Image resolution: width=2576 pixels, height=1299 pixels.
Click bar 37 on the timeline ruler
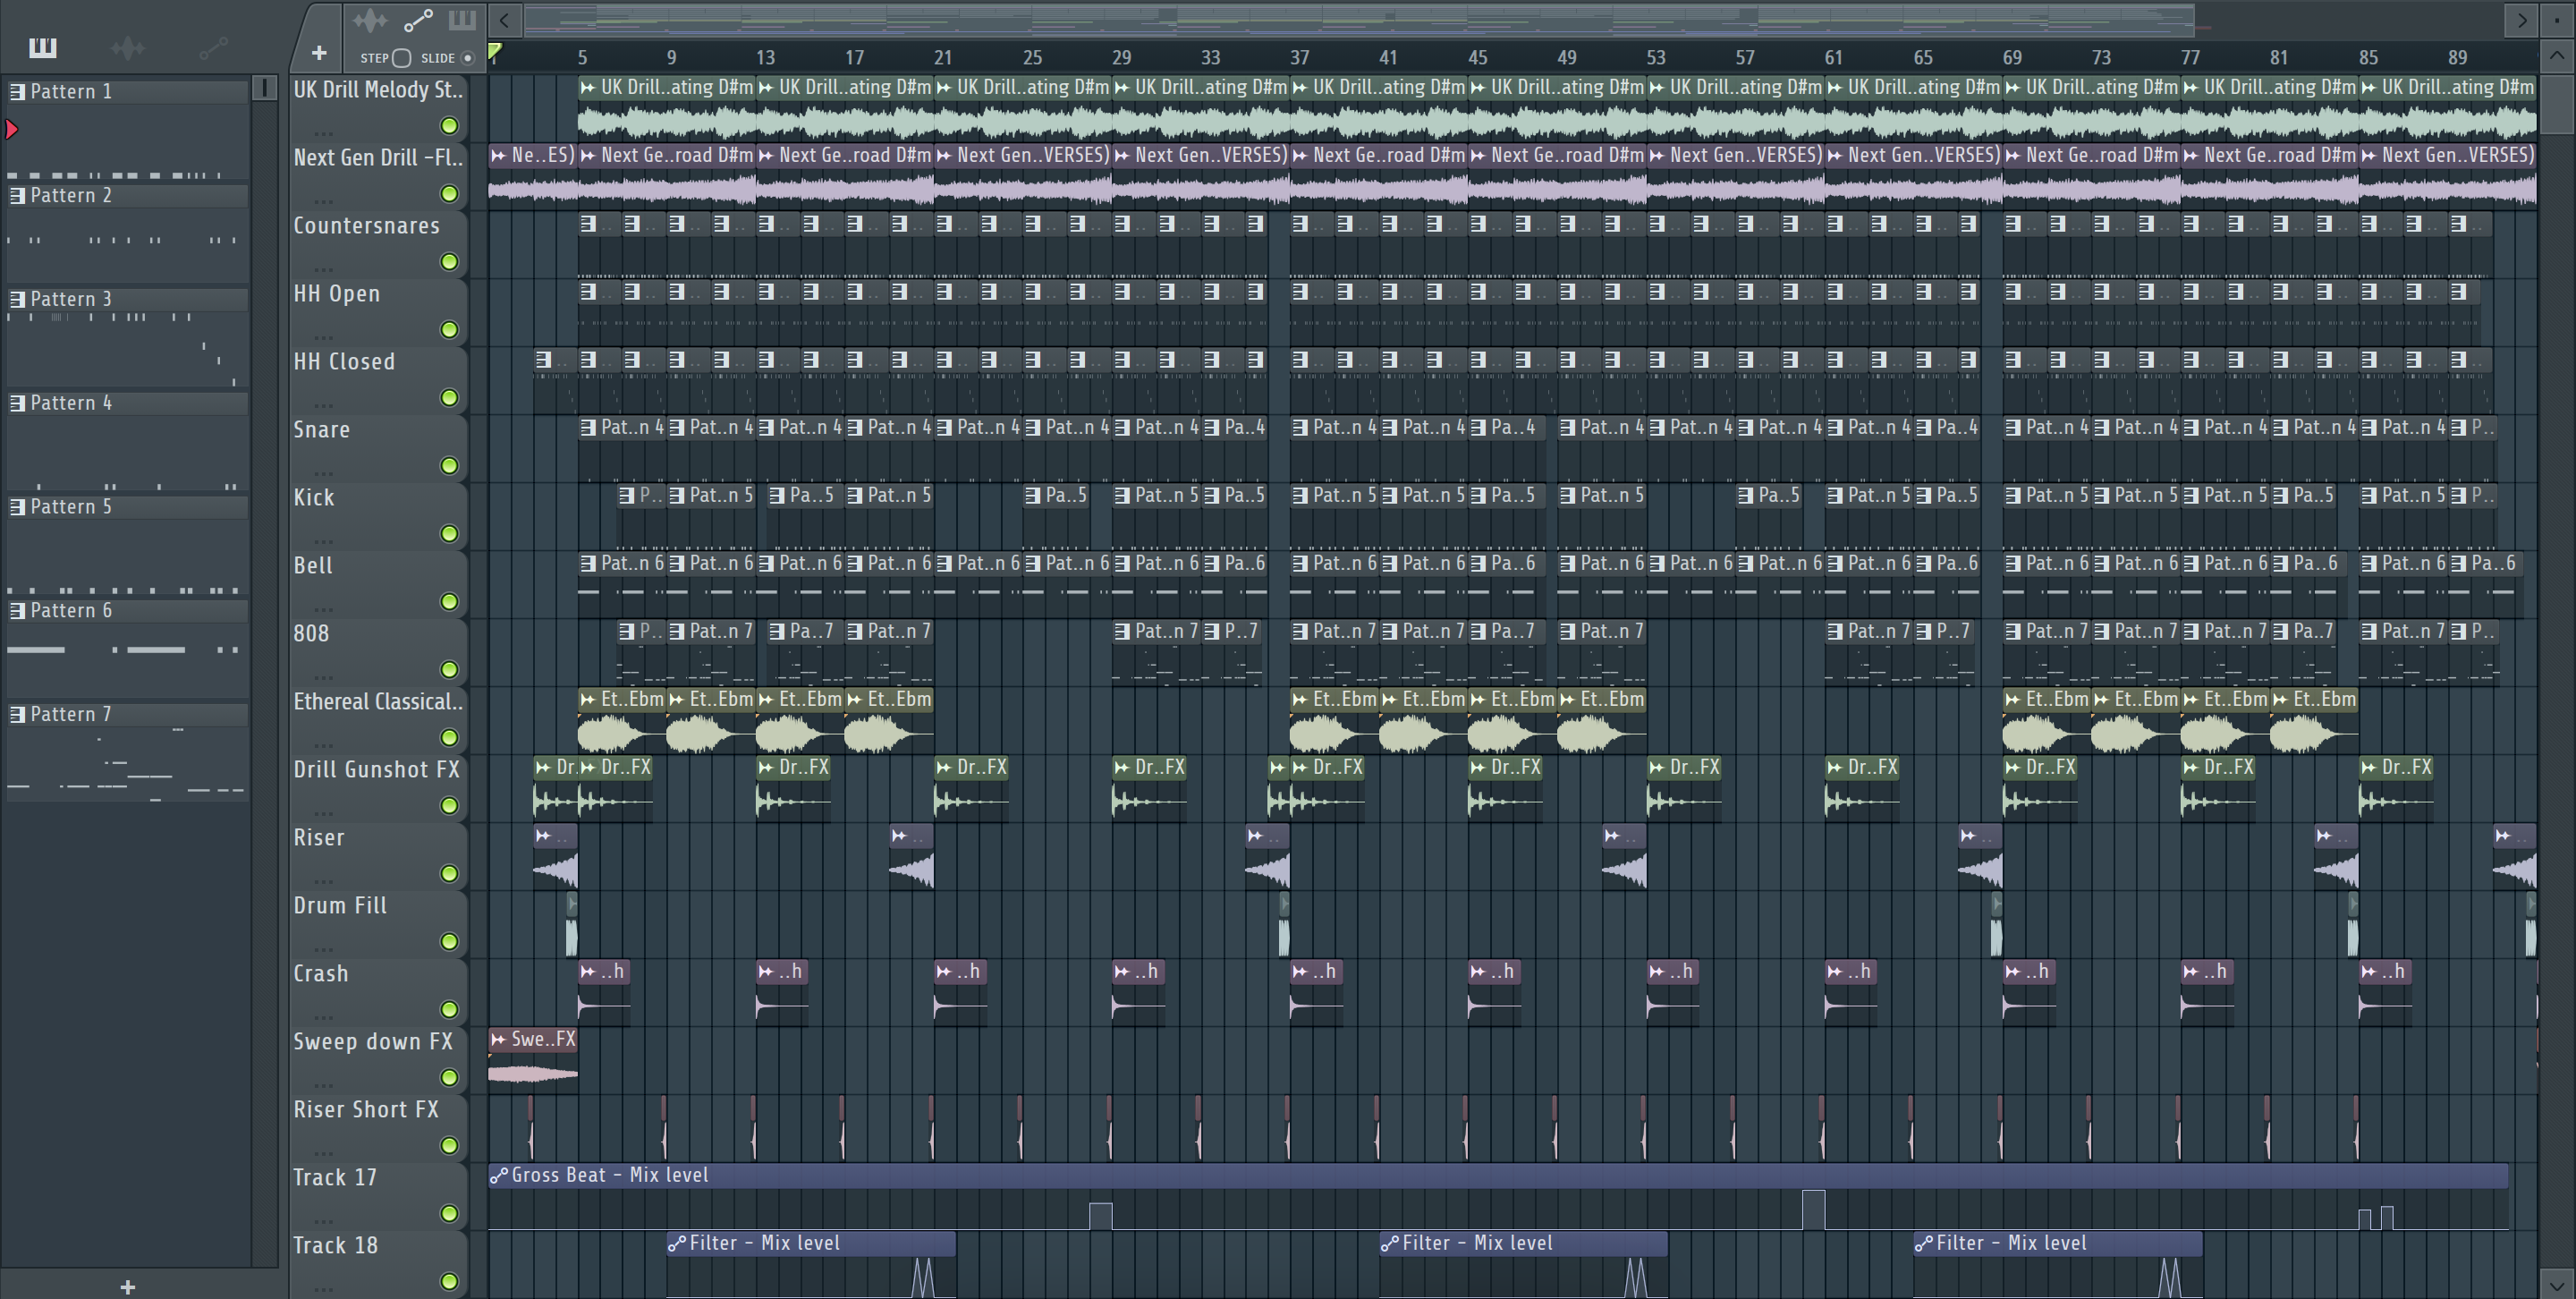[1299, 58]
